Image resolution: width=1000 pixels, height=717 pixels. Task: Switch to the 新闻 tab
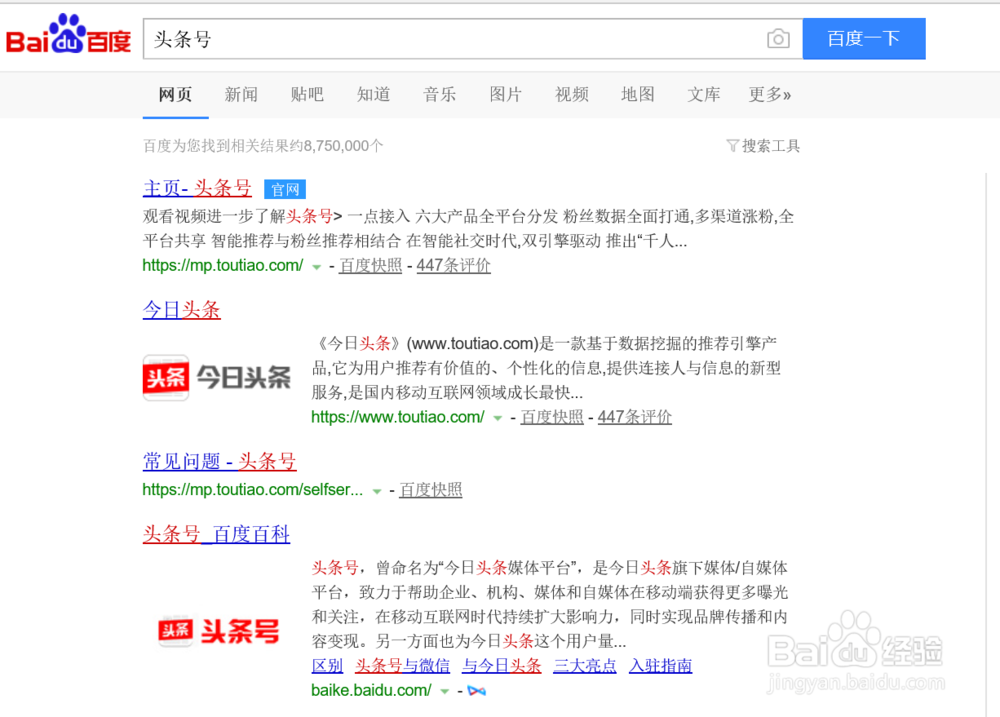241,94
